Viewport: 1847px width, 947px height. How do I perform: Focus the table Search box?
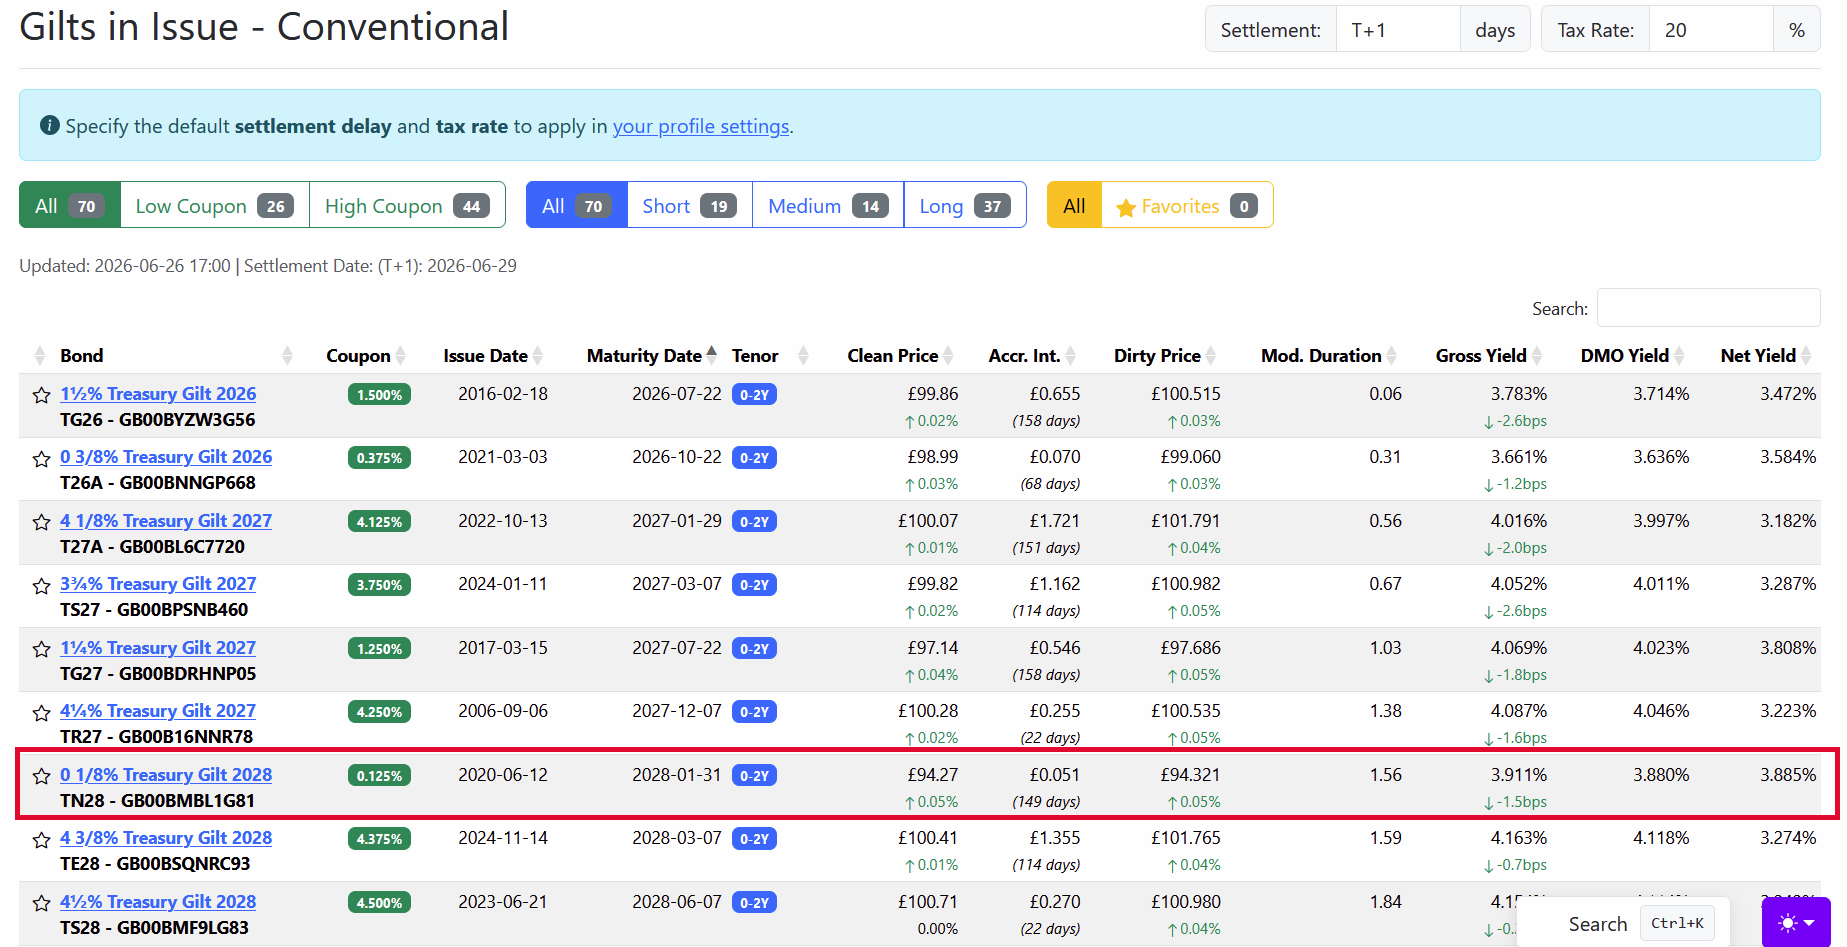[x=1708, y=308]
